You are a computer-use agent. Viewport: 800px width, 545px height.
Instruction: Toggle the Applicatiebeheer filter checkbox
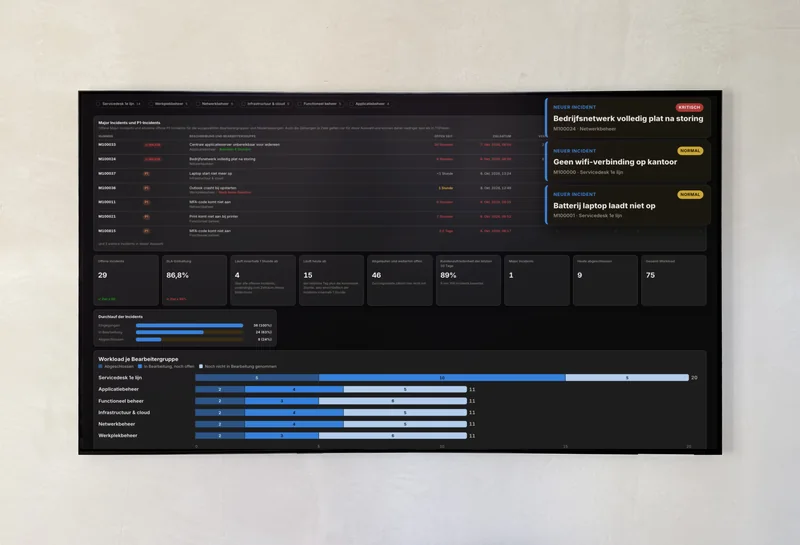point(352,104)
